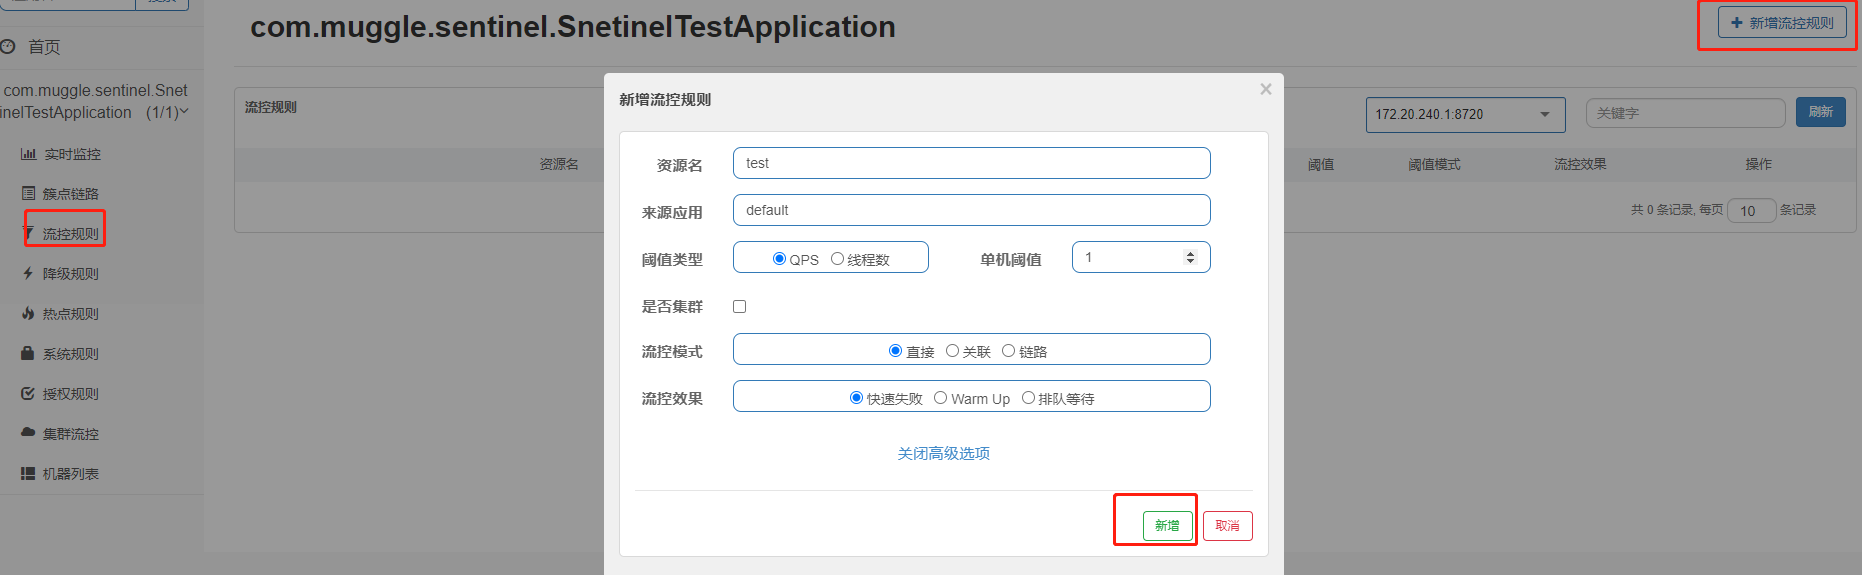Choose the Warm Up flow effect
This screenshot has width=1862, height=575.
tap(941, 398)
